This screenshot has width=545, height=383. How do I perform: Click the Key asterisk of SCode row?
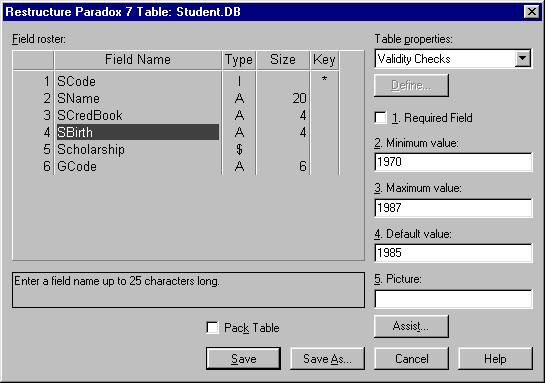click(324, 80)
